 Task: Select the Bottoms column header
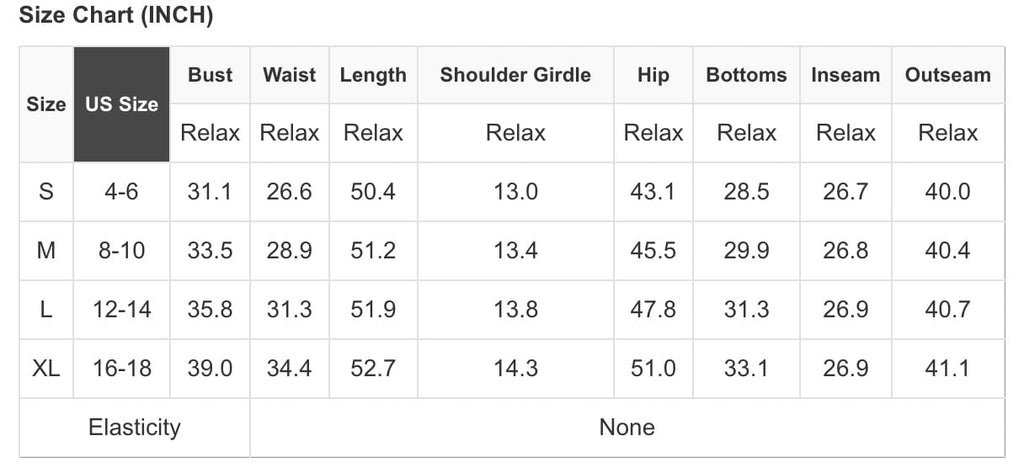[746, 75]
